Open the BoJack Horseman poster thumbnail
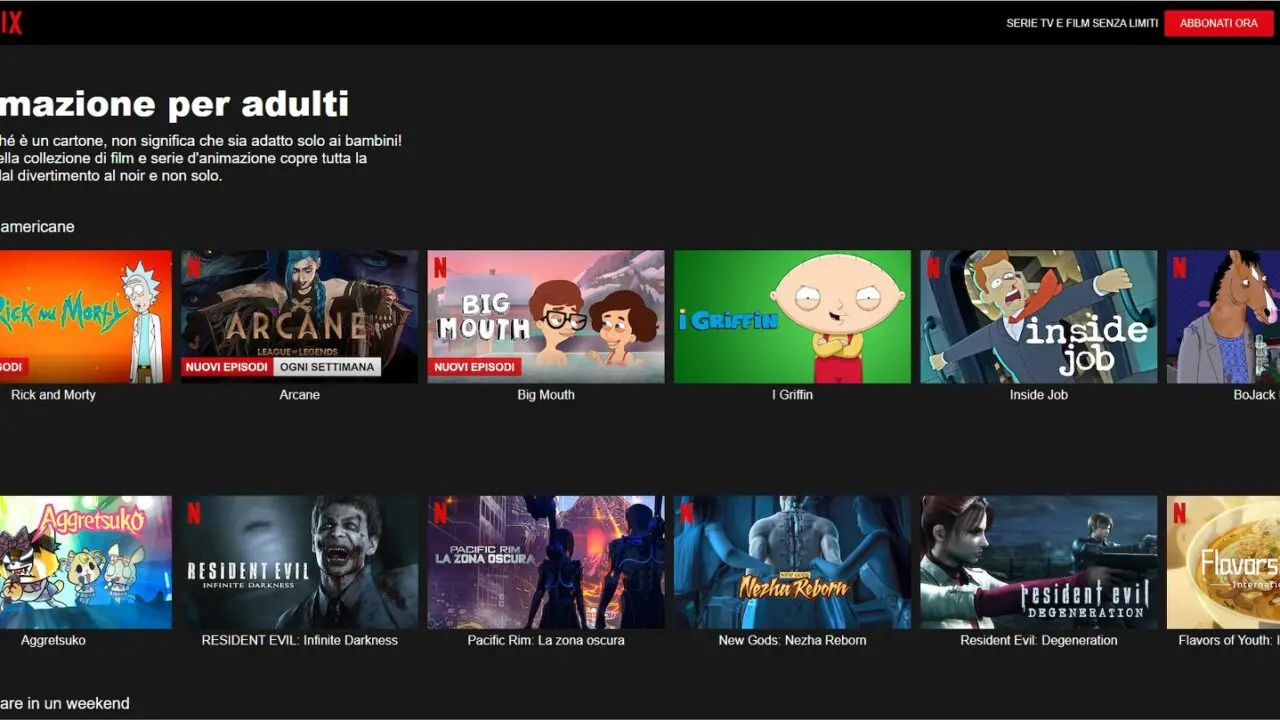Viewport: 1280px width, 720px height. pos(1223,316)
